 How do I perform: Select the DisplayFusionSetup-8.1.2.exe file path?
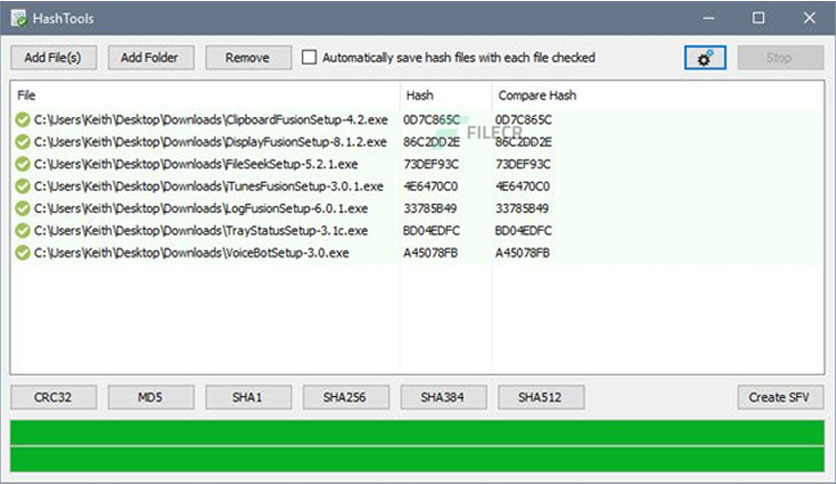[x=210, y=142]
